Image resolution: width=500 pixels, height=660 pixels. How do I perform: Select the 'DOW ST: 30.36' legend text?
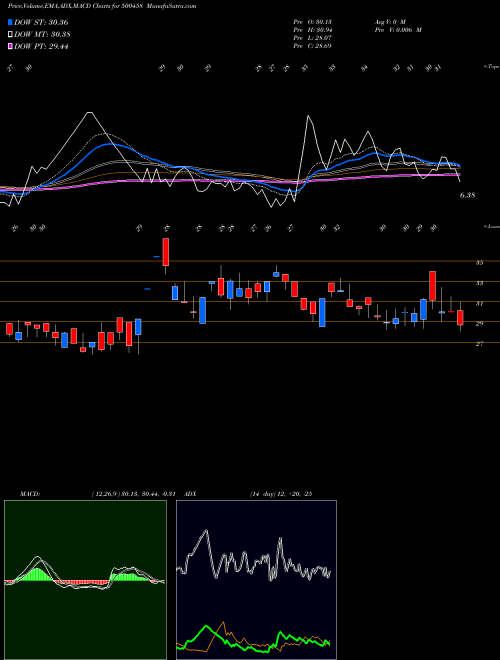(x=41, y=22)
